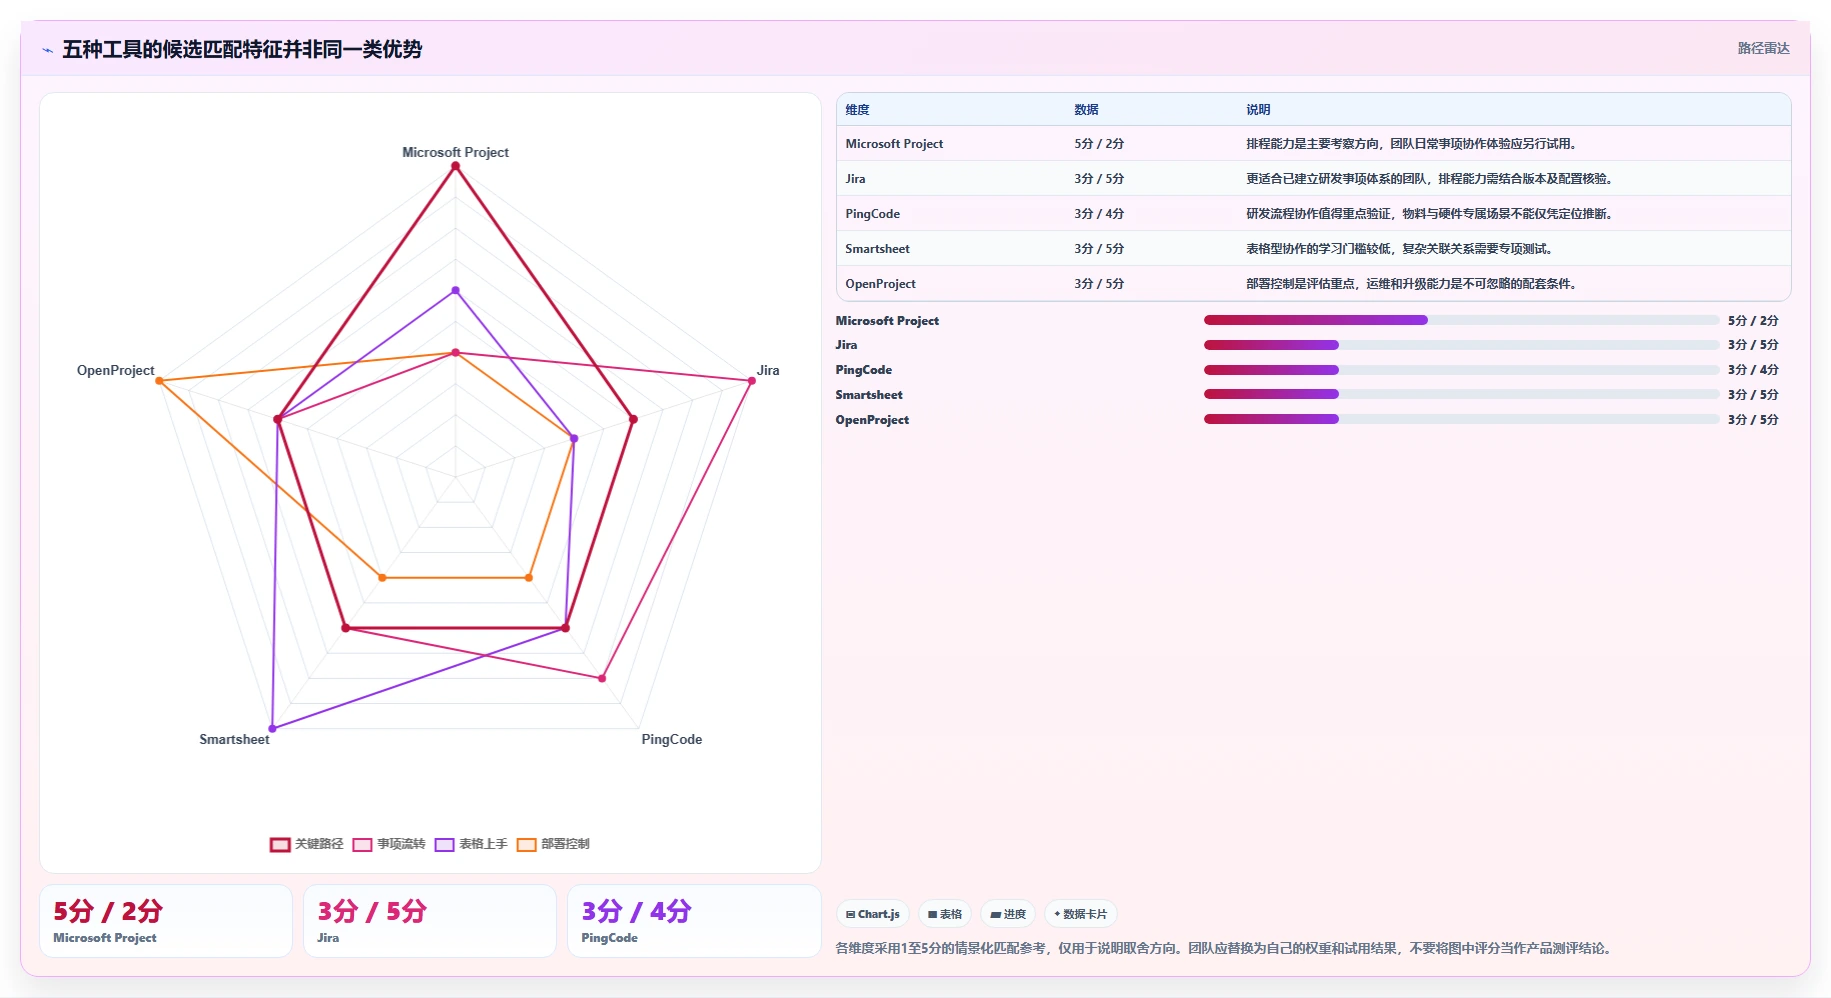The image size is (1831, 998).
Task: Click the 进度 tag chip
Action: (x=1008, y=914)
